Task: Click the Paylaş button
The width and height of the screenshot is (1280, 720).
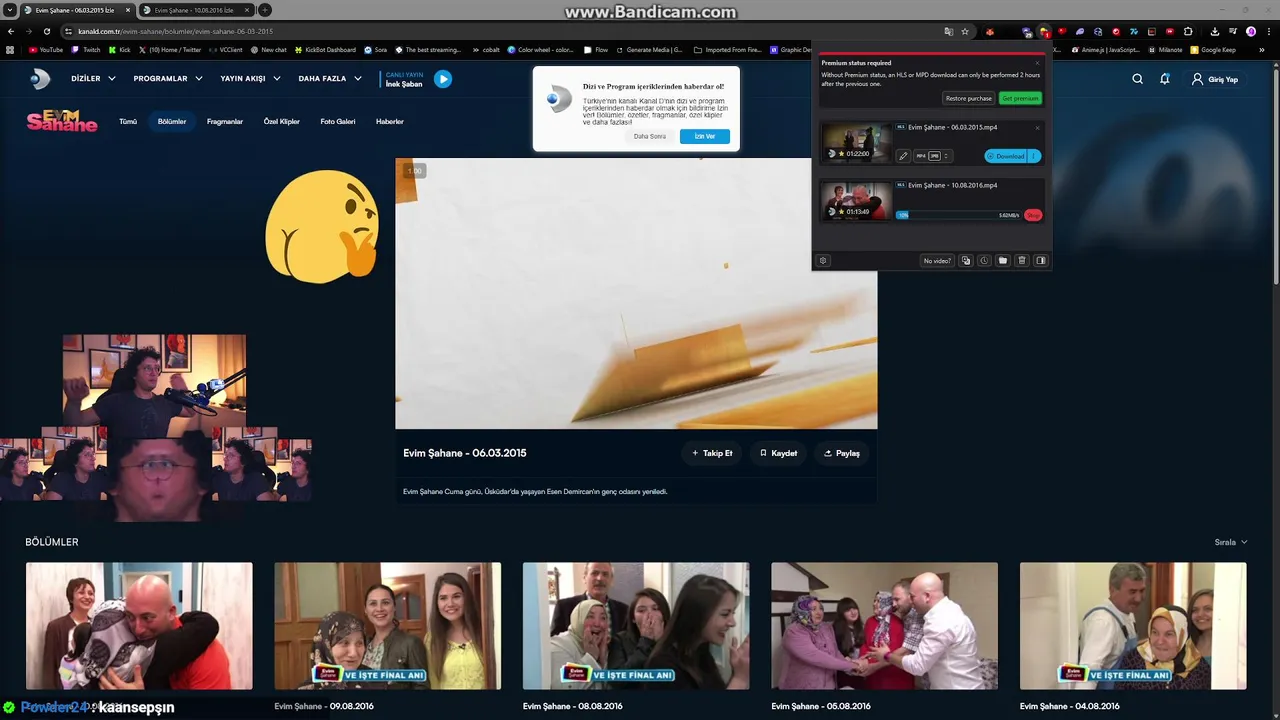Action: tap(842, 453)
